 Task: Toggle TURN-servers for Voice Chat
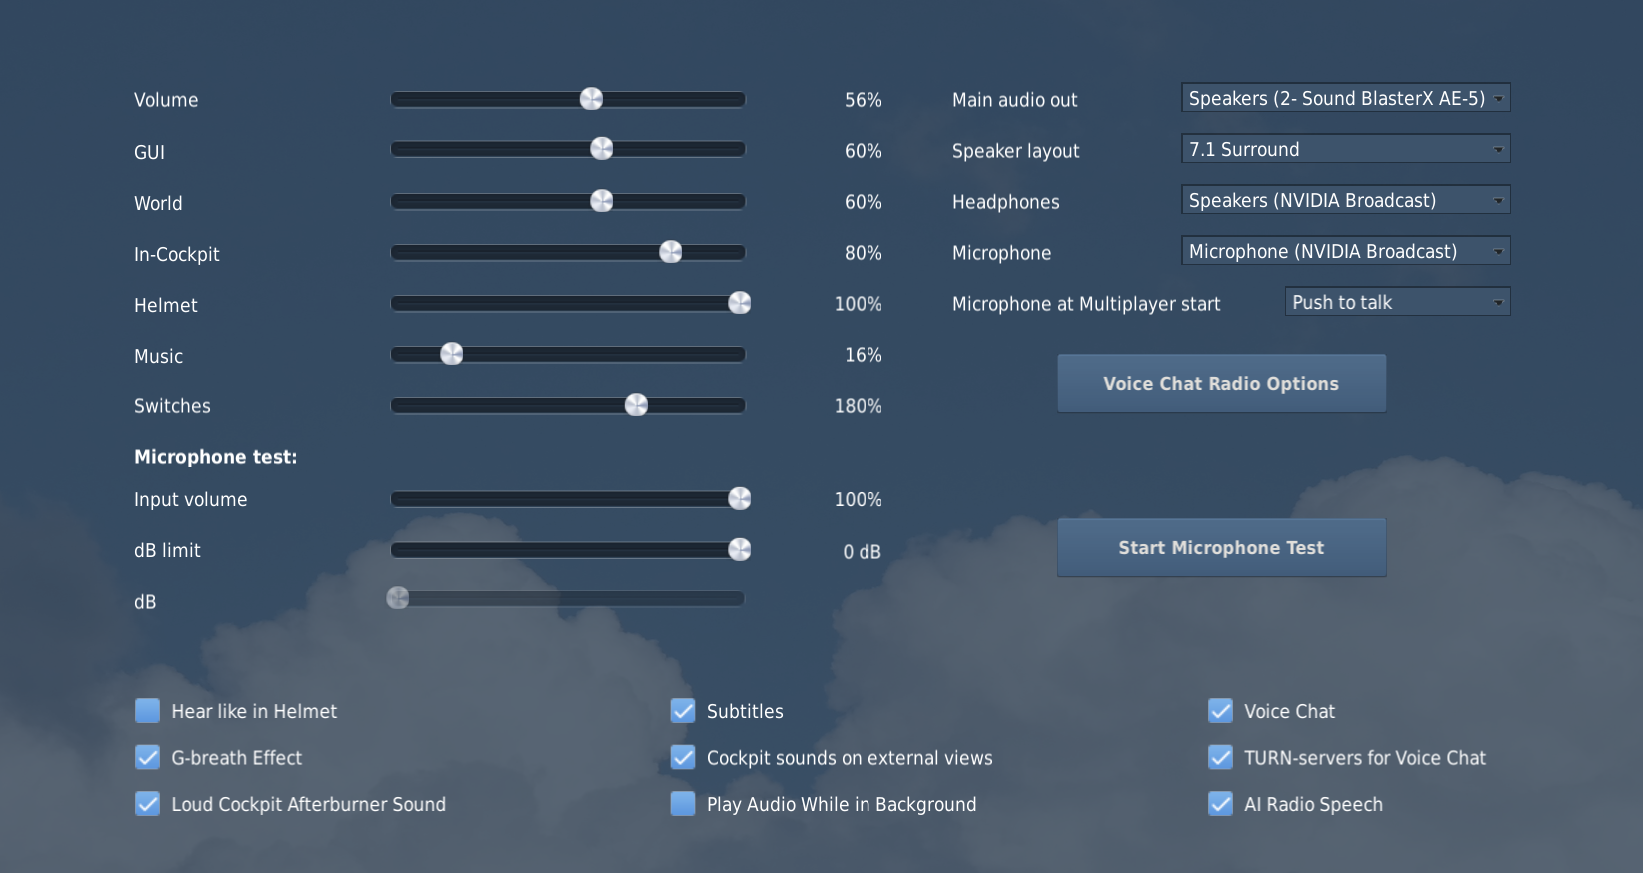pyautogui.click(x=1220, y=757)
